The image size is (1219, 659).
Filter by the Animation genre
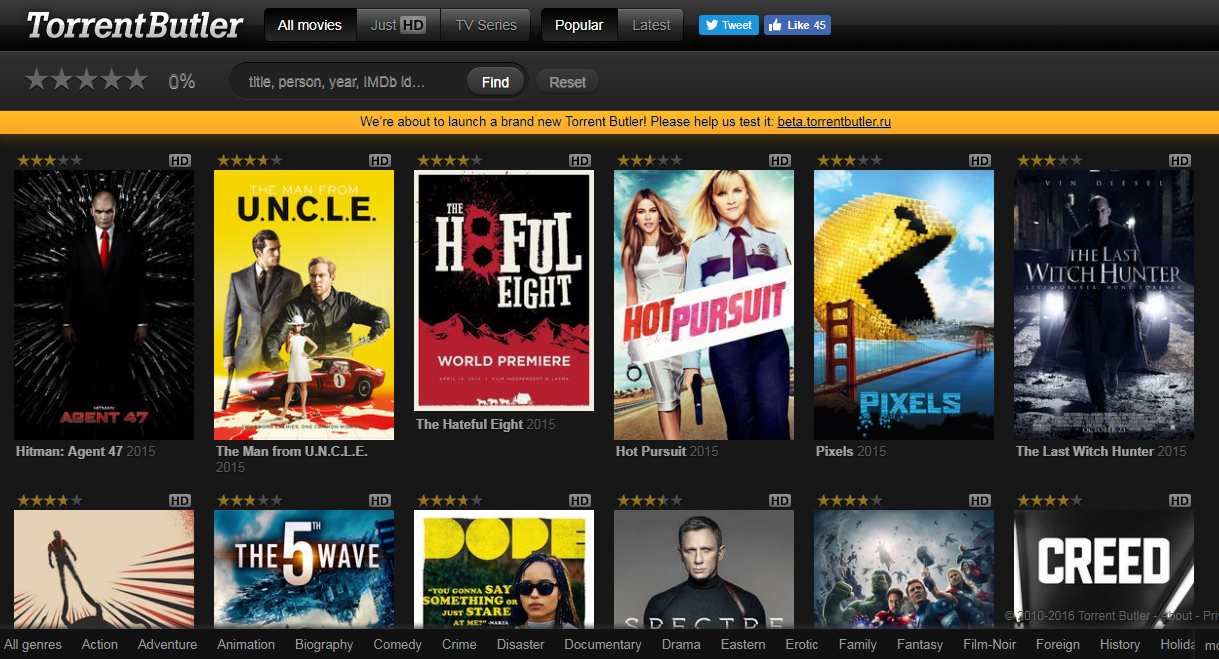pos(246,644)
